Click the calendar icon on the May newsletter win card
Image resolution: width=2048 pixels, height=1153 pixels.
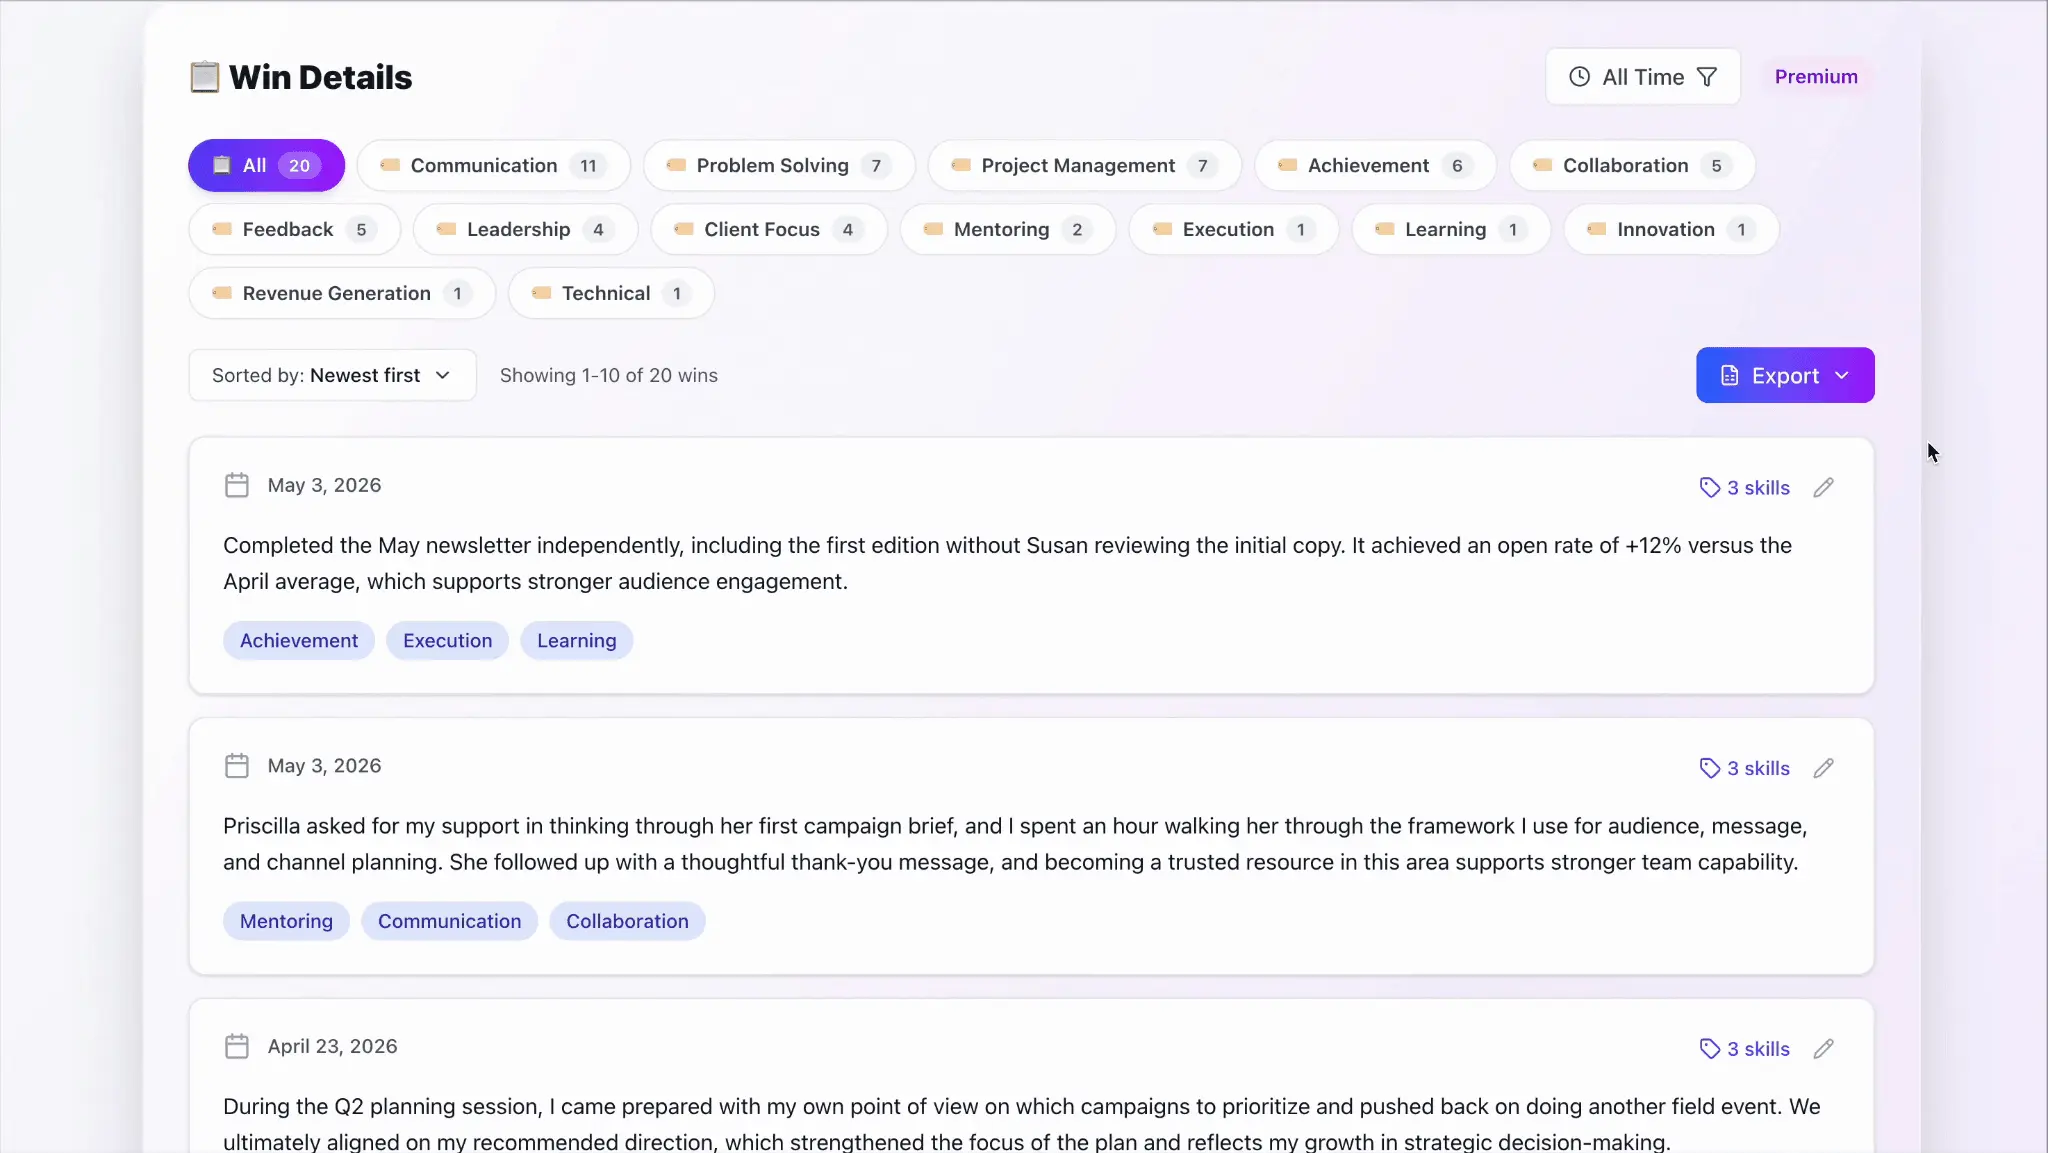pos(237,485)
